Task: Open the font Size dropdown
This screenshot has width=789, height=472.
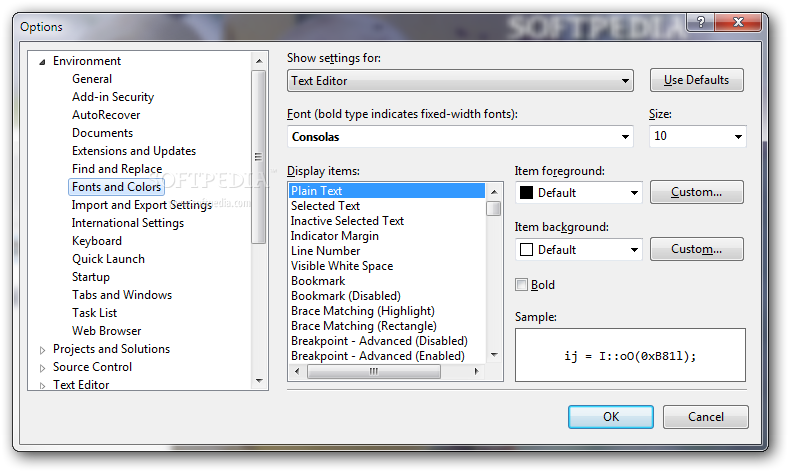Action: [x=697, y=136]
